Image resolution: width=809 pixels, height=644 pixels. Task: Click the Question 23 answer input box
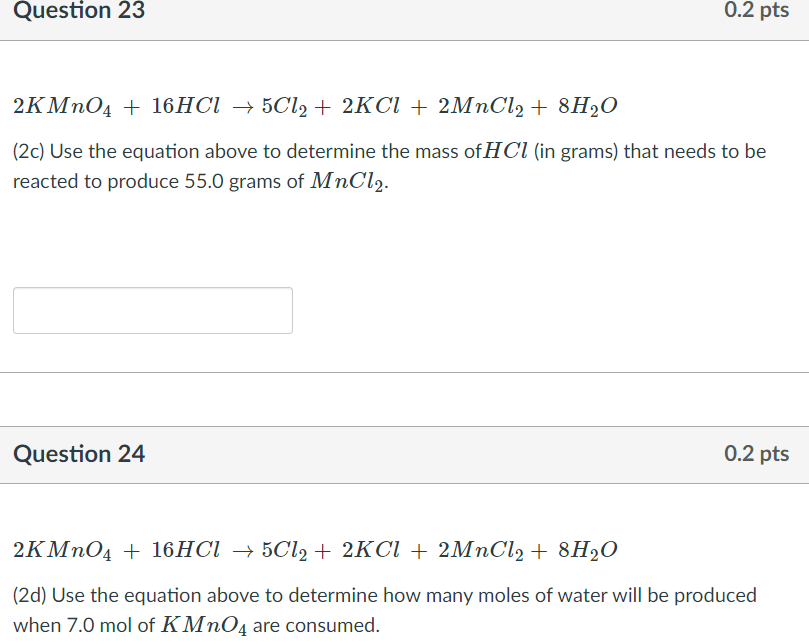click(153, 311)
